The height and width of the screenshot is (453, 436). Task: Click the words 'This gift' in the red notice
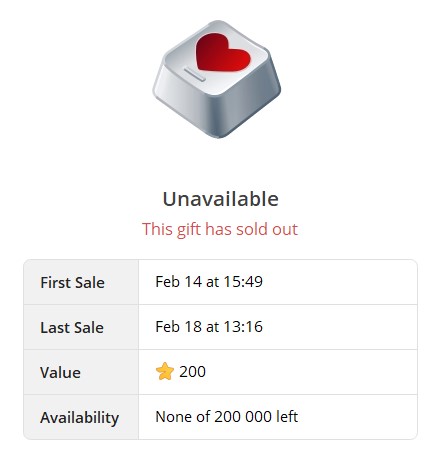(172, 229)
